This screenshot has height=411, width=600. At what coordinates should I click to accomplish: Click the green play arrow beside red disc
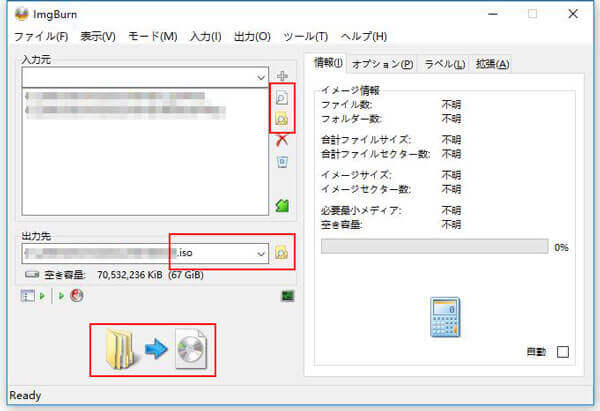[x=61, y=296]
